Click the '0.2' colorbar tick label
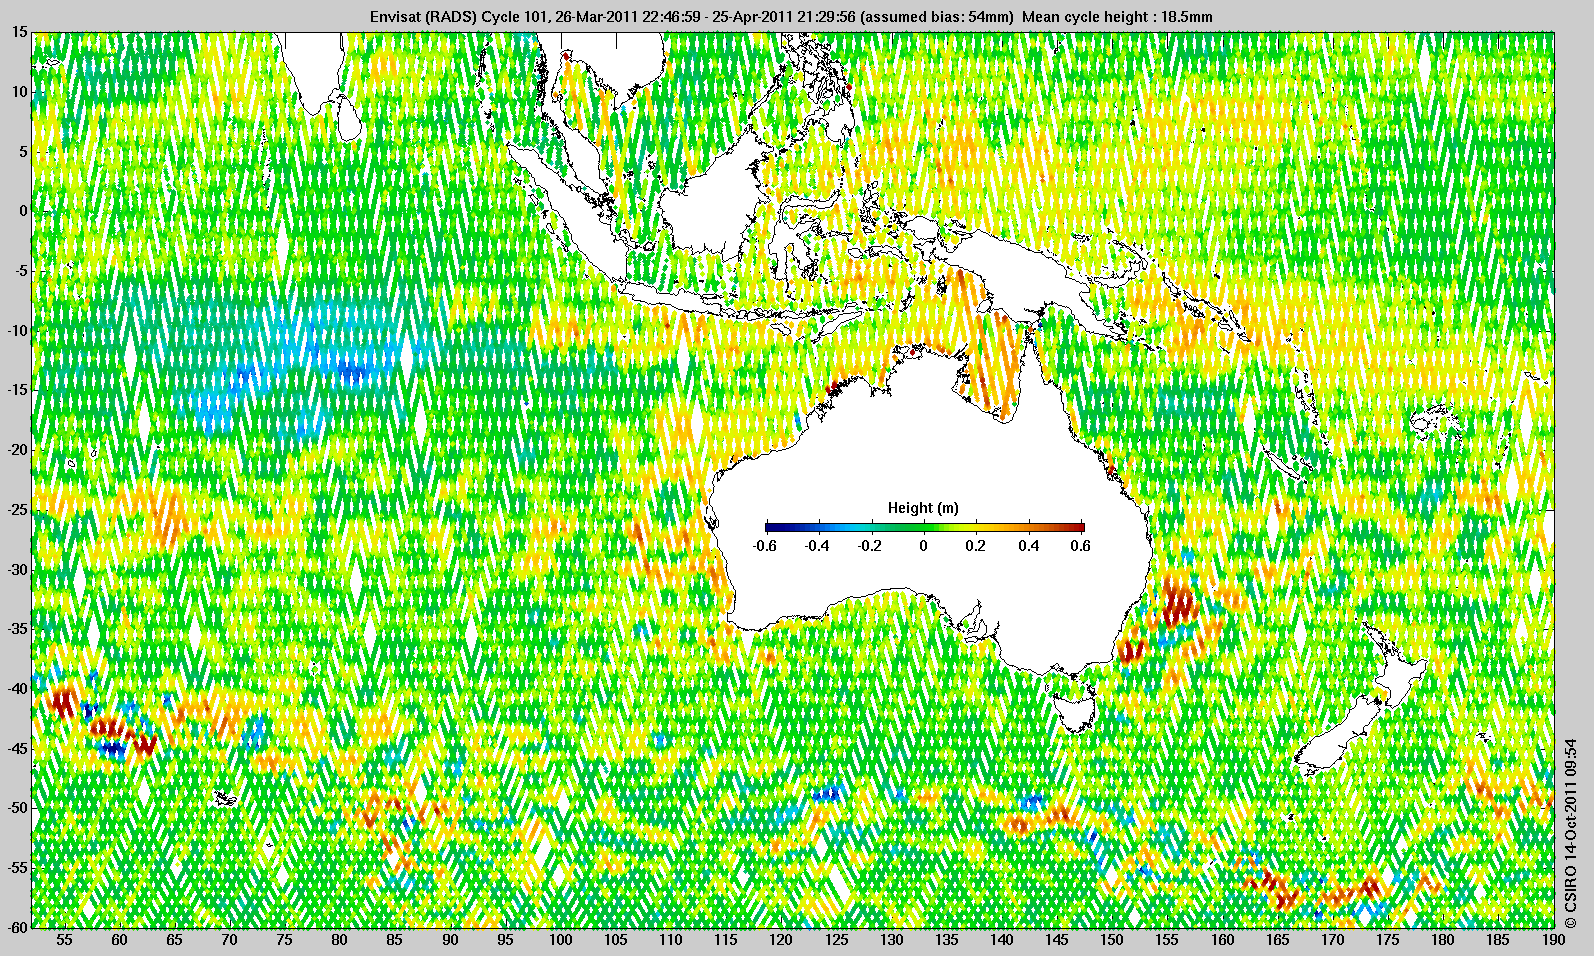Viewport: 1594px width, 956px height. (976, 546)
